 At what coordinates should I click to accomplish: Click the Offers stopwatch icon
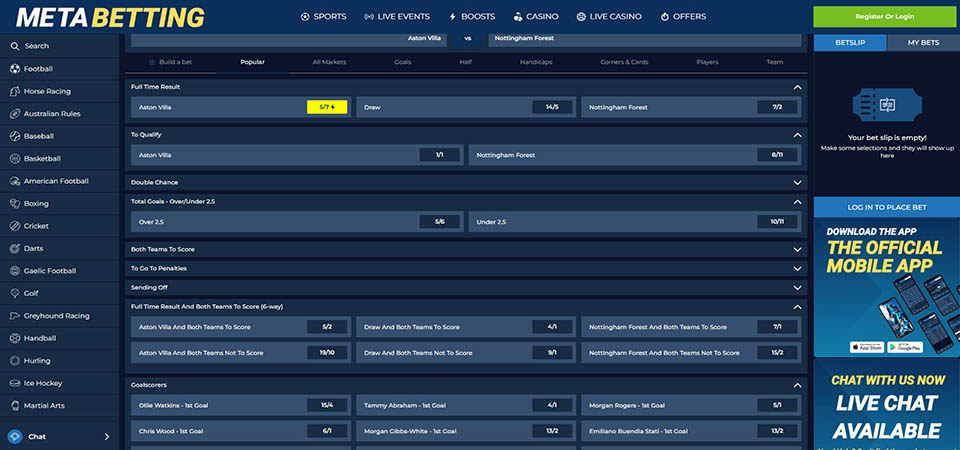click(x=665, y=17)
